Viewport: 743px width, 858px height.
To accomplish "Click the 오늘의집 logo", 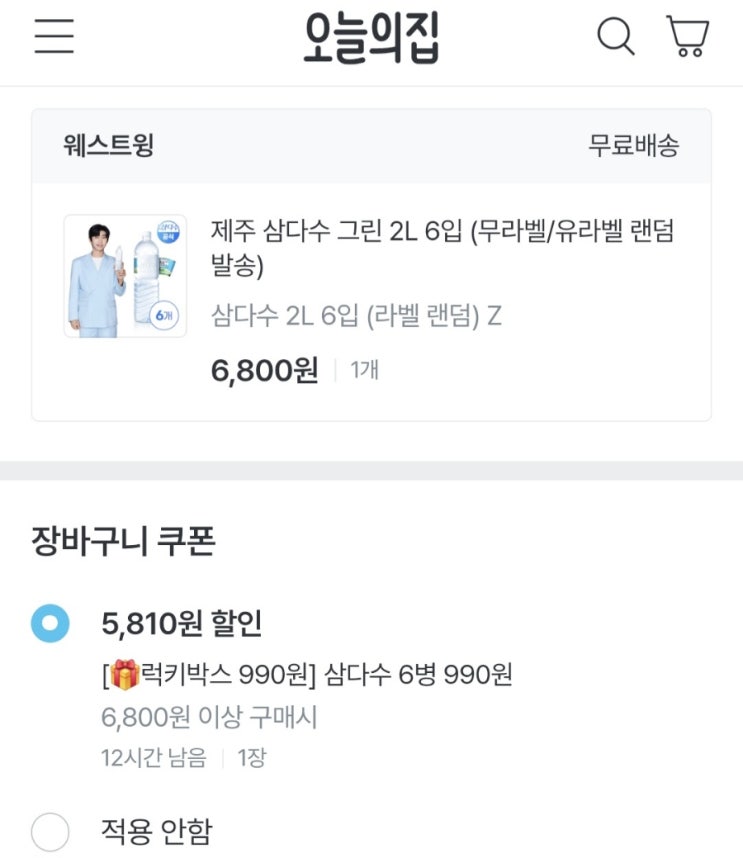I will pos(371,38).
